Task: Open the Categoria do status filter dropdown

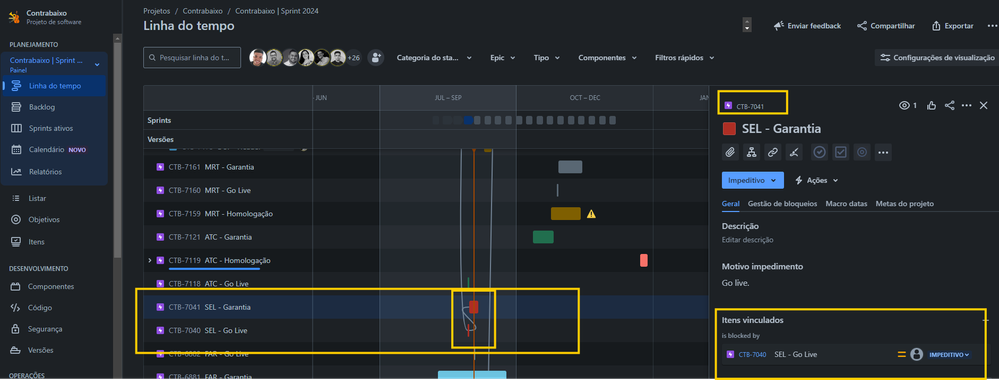Action: click(x=434, y=57)
